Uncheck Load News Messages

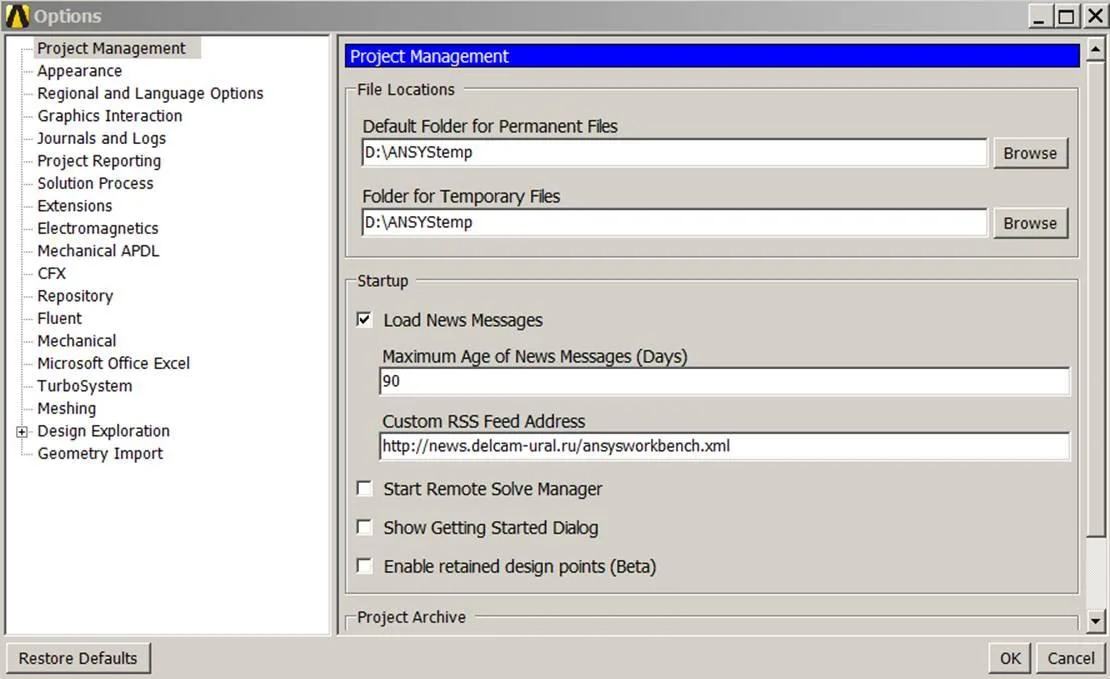click(x=365, y=319)
